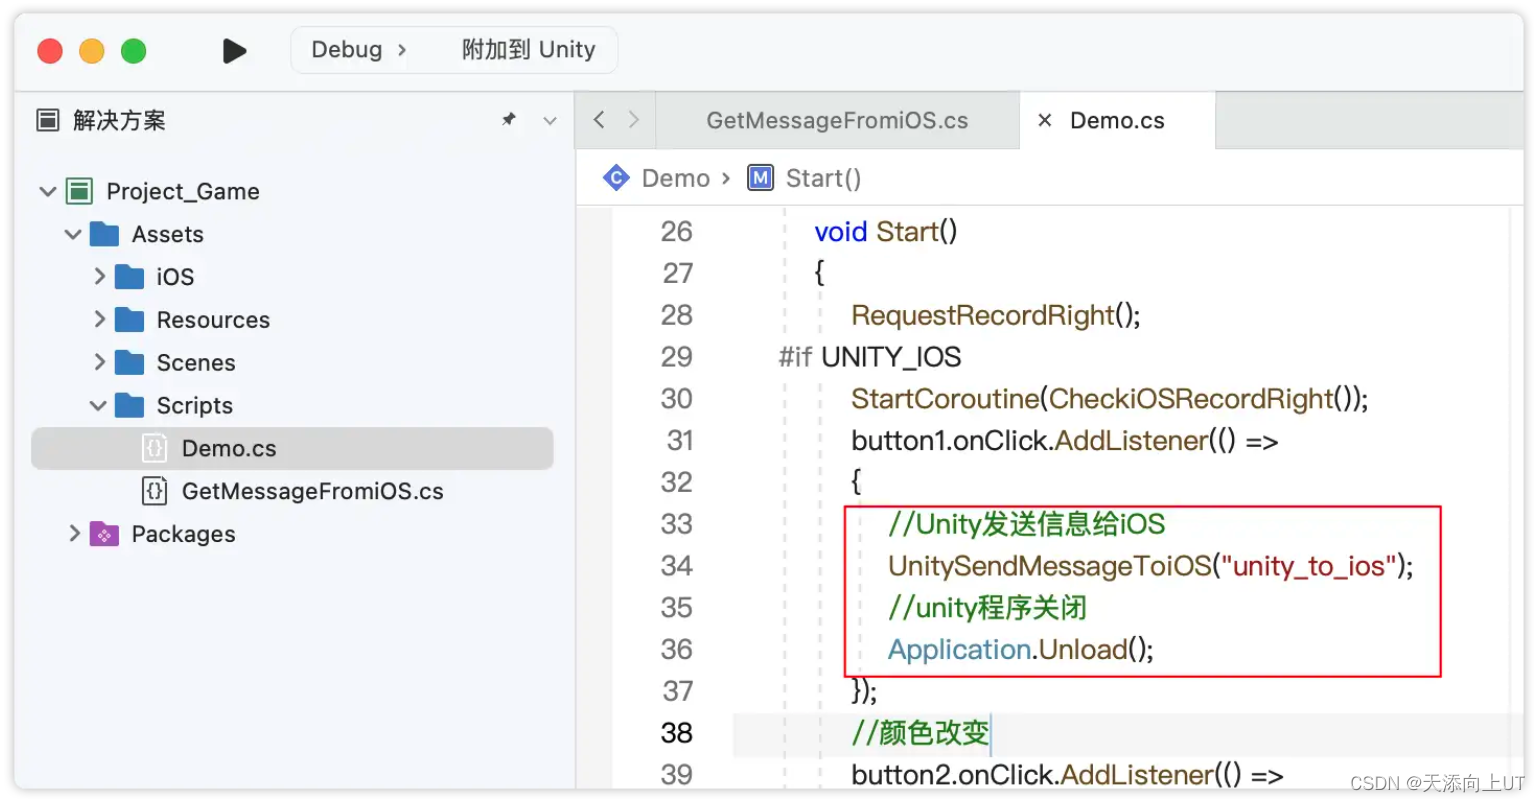The width and height of the screenshot is (1540, 802).
Task: Click line number 26 in the gutter
Action: [x=677, y=232]
